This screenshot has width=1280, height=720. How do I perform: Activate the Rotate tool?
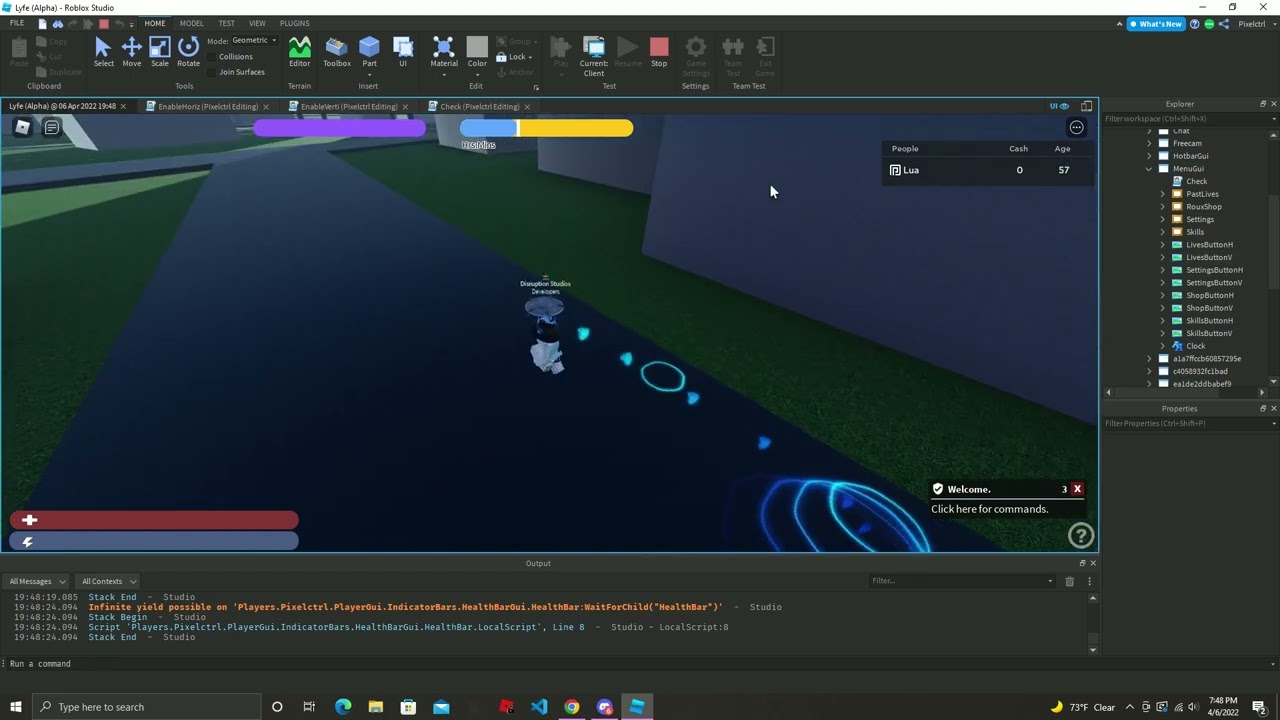point(188,52)
